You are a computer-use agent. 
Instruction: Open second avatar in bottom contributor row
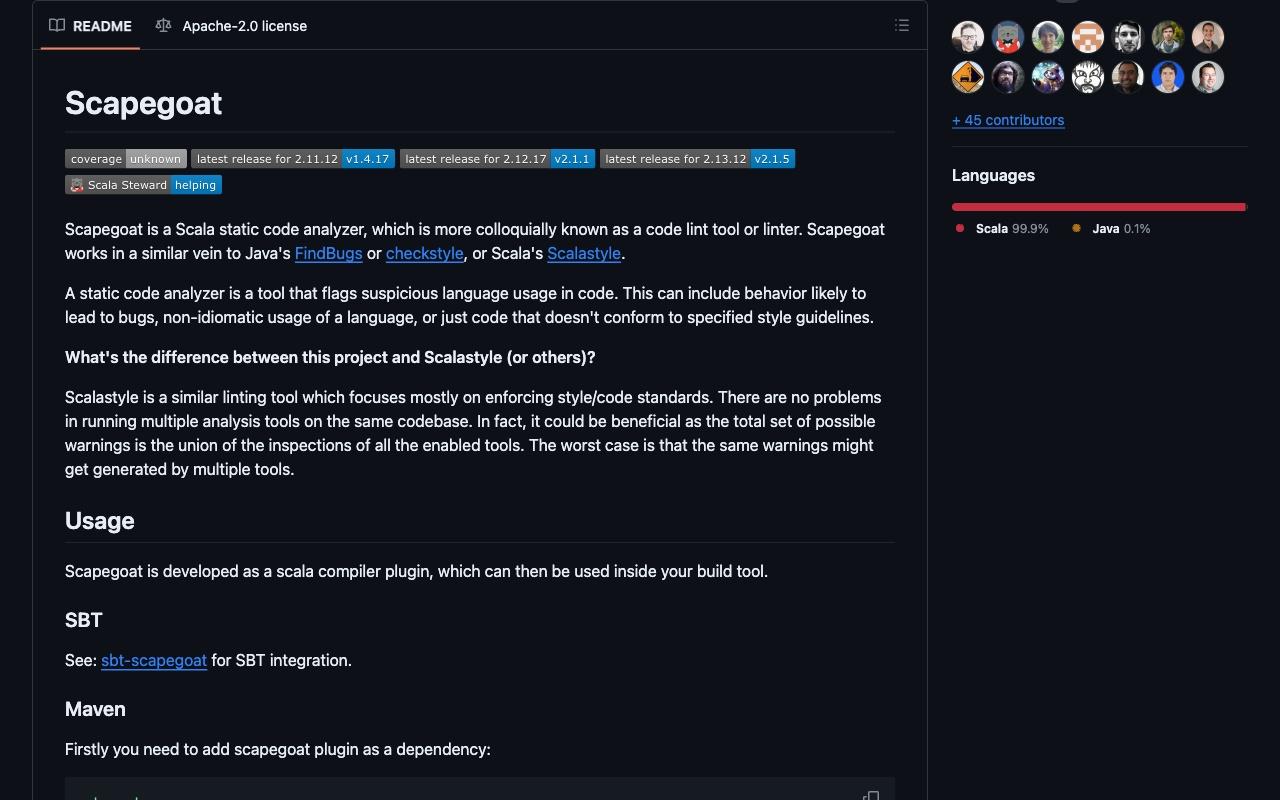pyautogui.click(x=1008, y=77)
